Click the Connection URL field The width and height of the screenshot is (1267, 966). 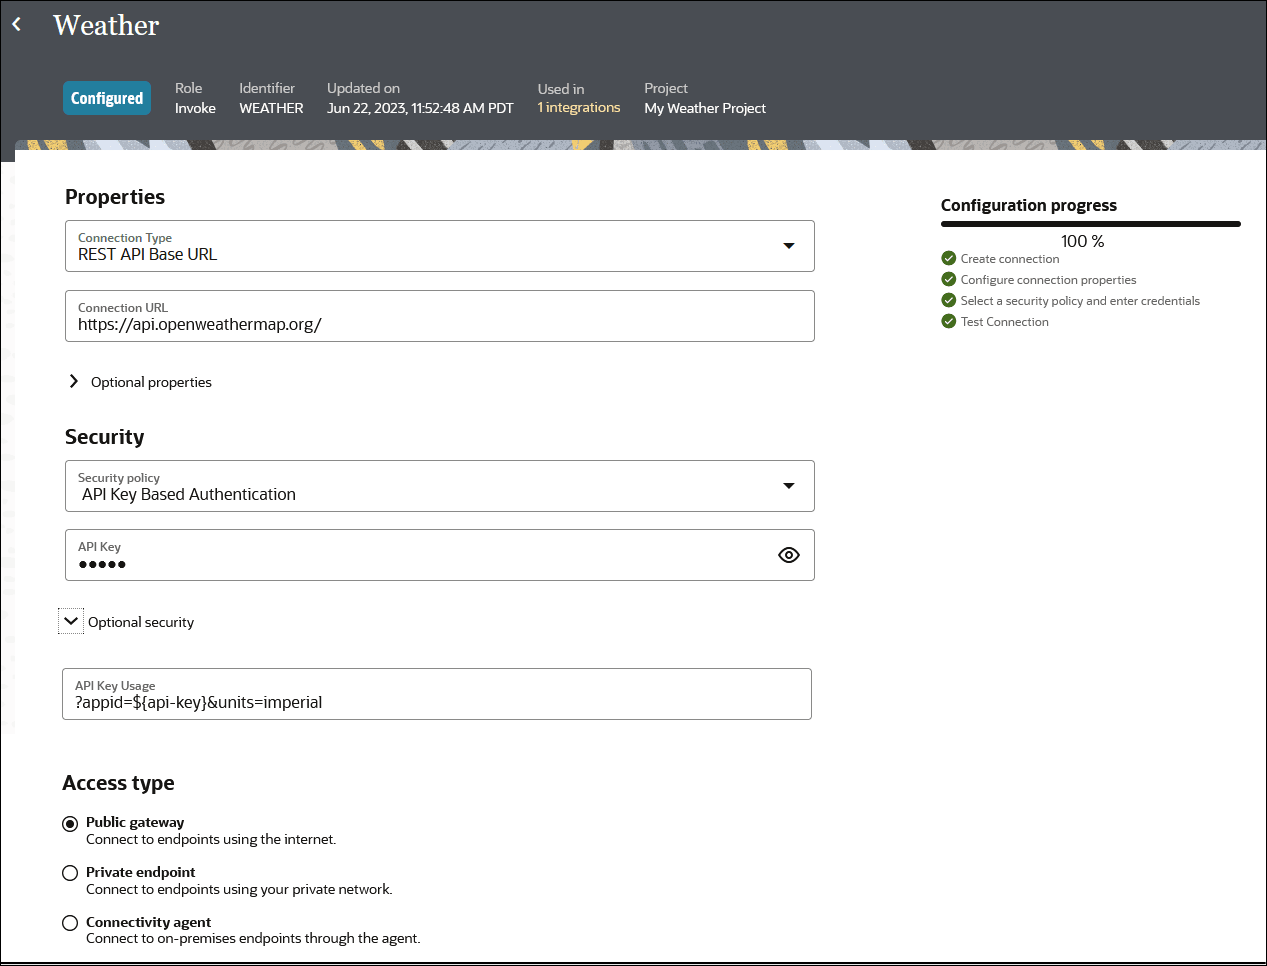click(440, 324)
